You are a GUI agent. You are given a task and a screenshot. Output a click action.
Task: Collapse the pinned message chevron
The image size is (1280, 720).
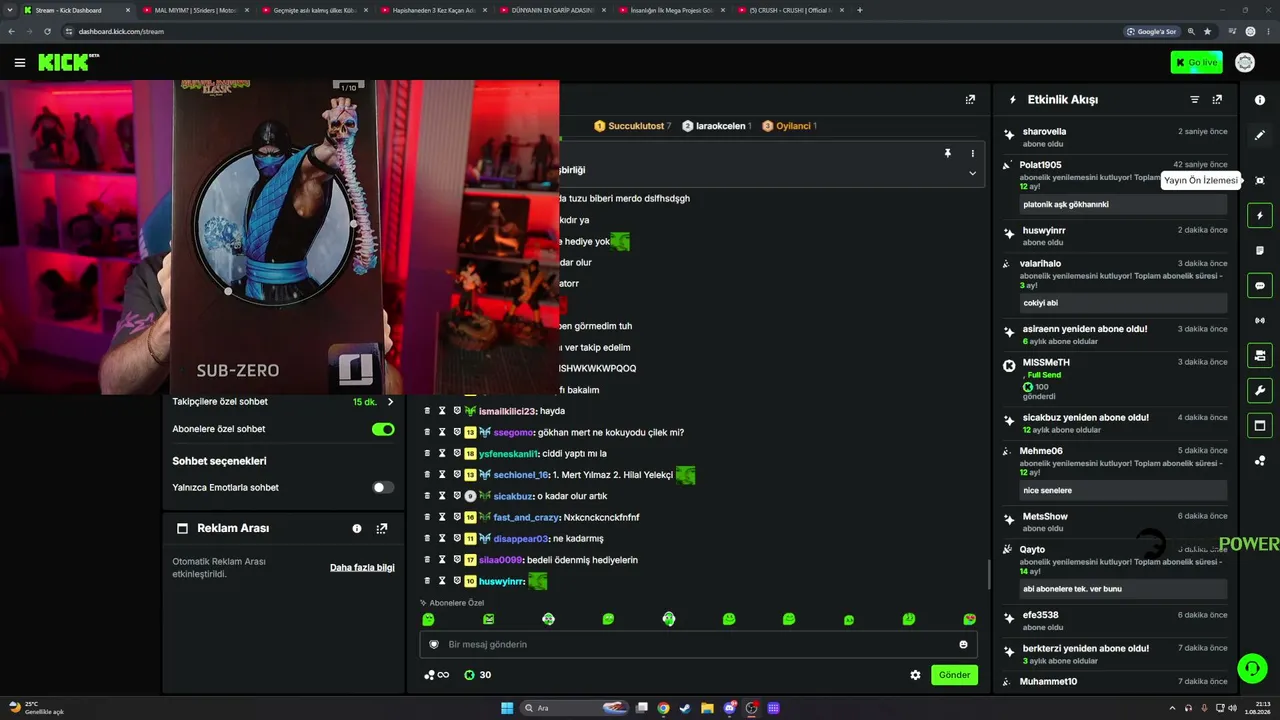point(972,173)
